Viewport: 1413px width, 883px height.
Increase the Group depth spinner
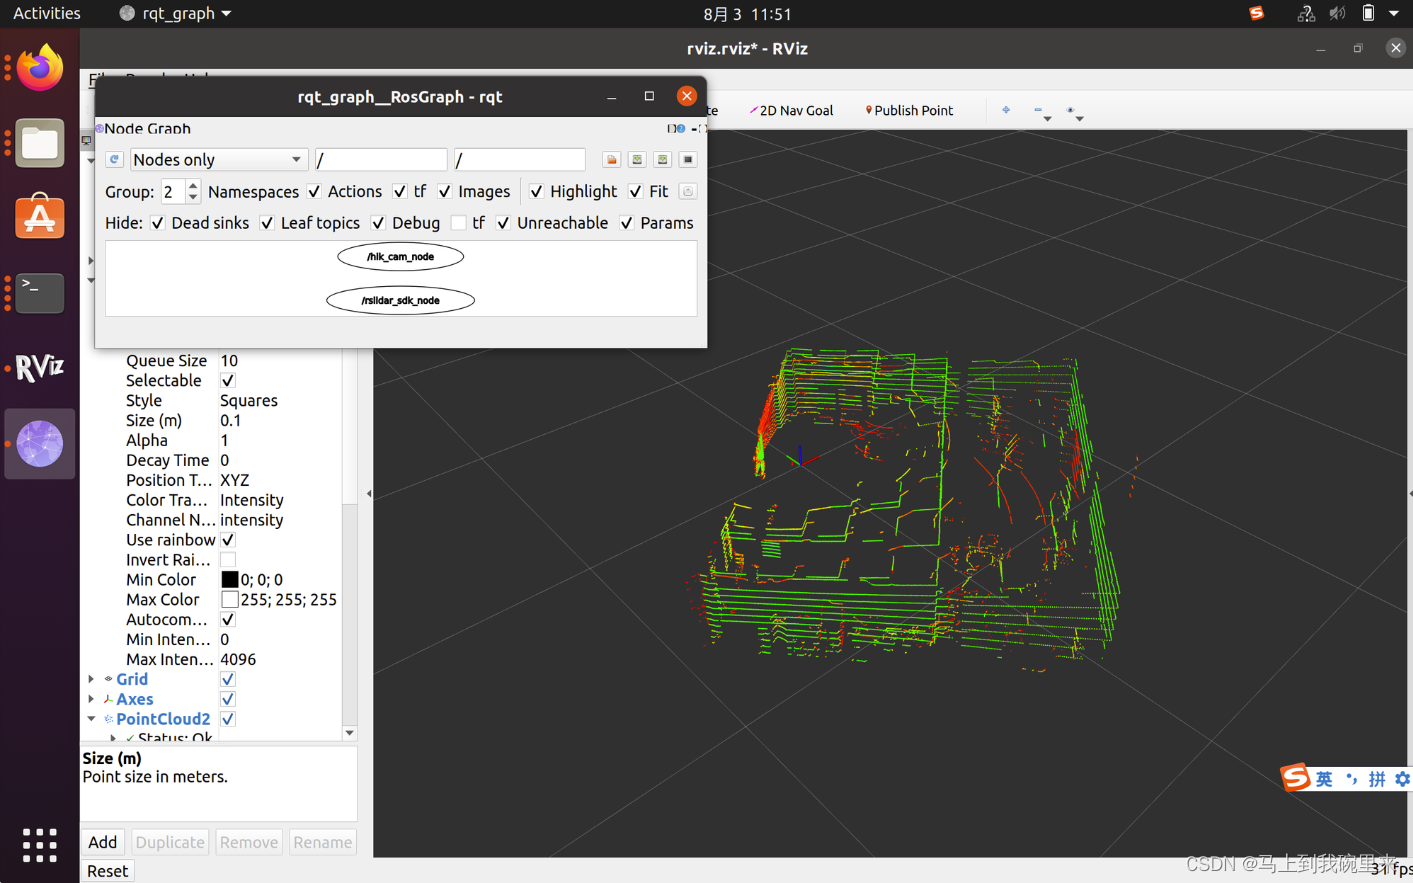pyautogui.click(x=193, y=186)
